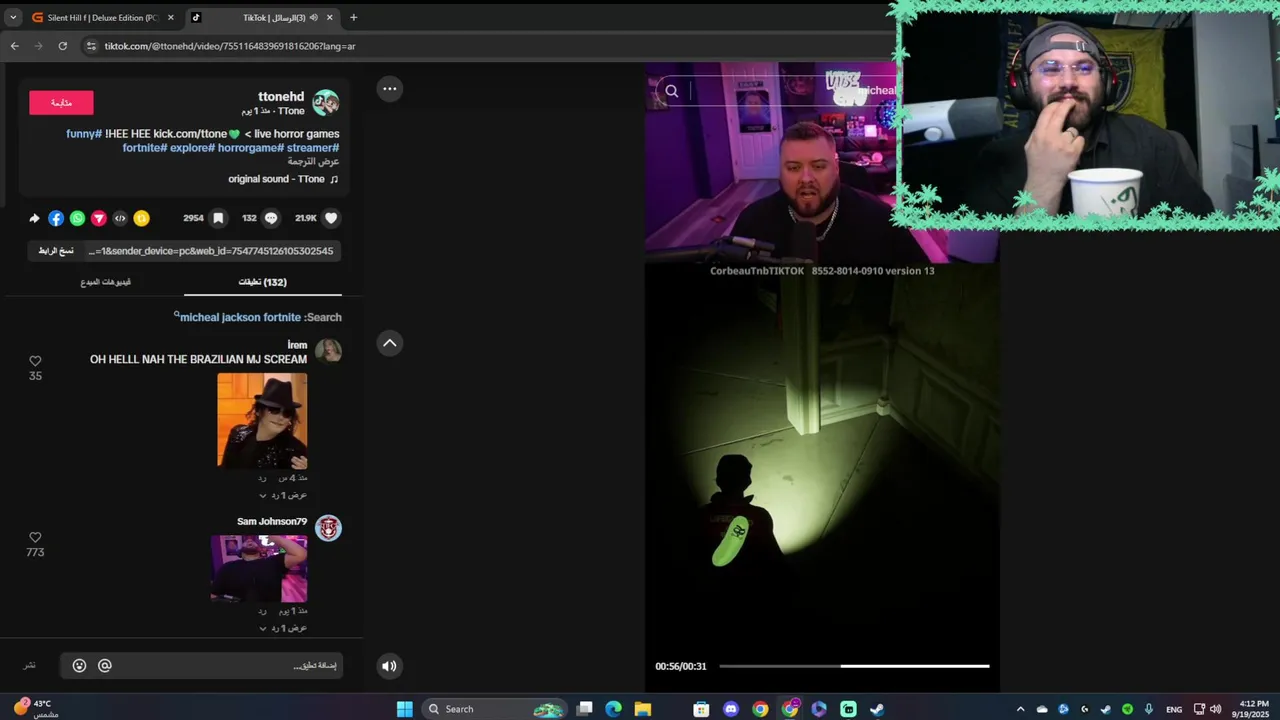
Task: Send to friends via red paper-plane icon
Action: point(99,218)
